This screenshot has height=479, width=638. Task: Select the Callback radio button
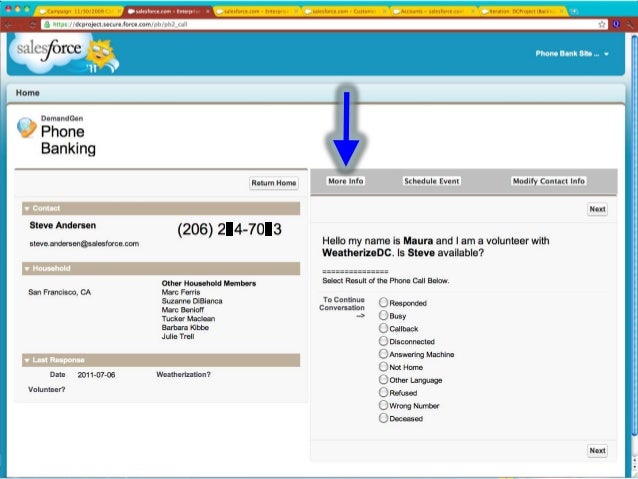[x=383, y=328]
